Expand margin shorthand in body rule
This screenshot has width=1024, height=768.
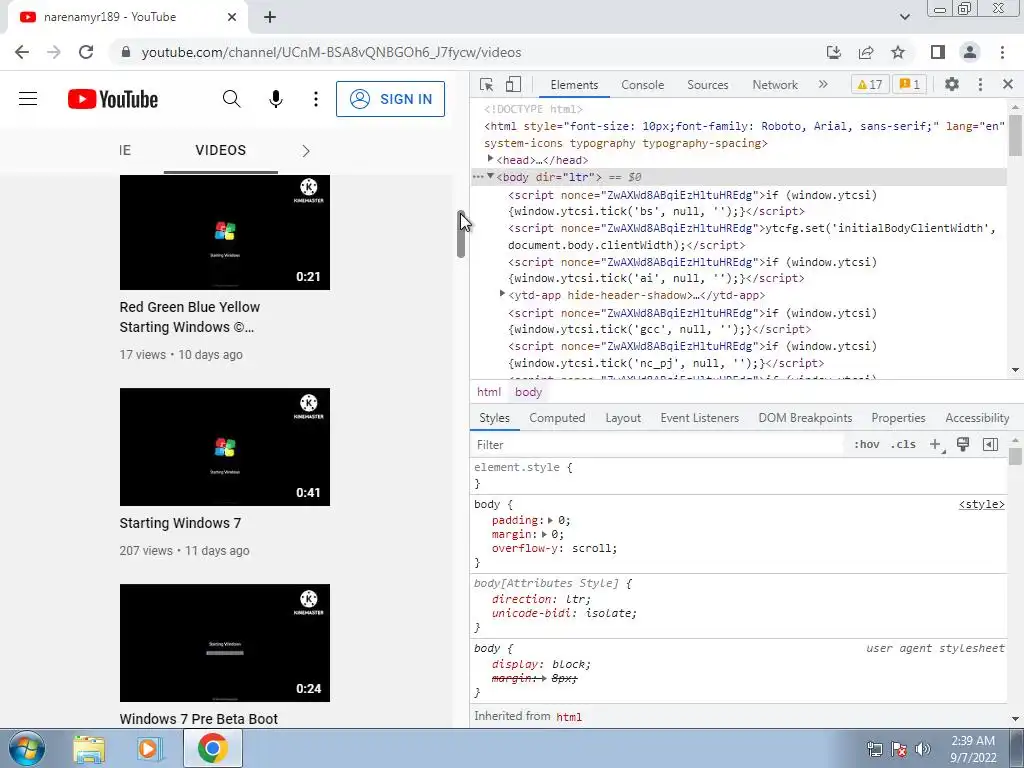[544, 534]
